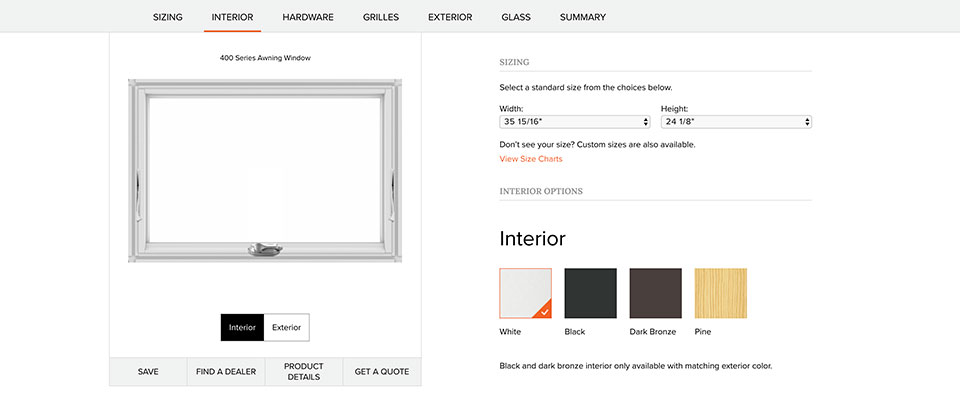
Task: Click Get a Quote button
Action: (x=382, y=371)
